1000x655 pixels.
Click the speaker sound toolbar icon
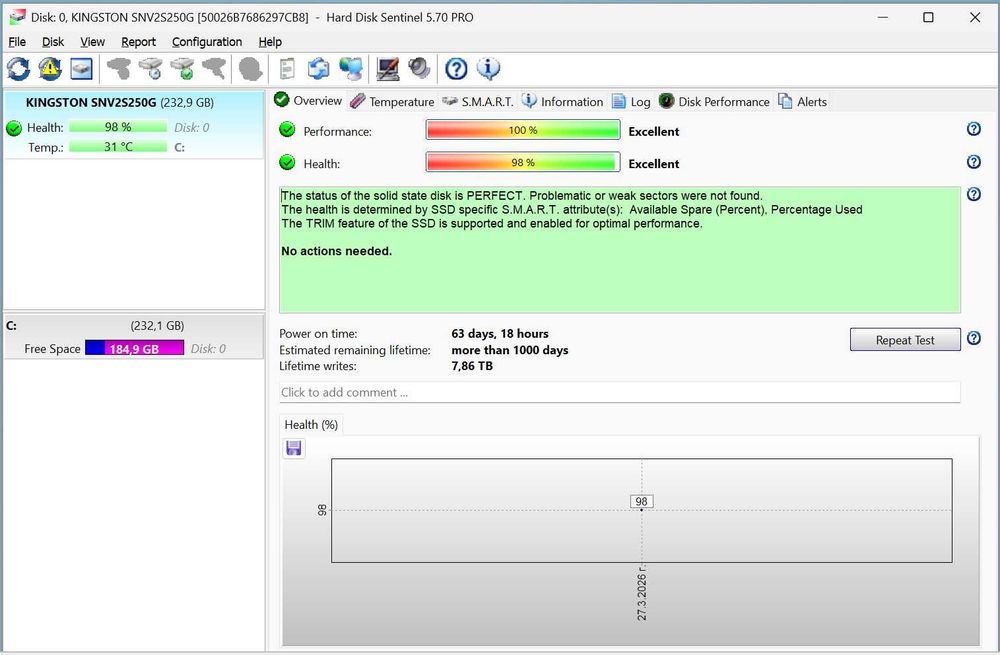419,69
